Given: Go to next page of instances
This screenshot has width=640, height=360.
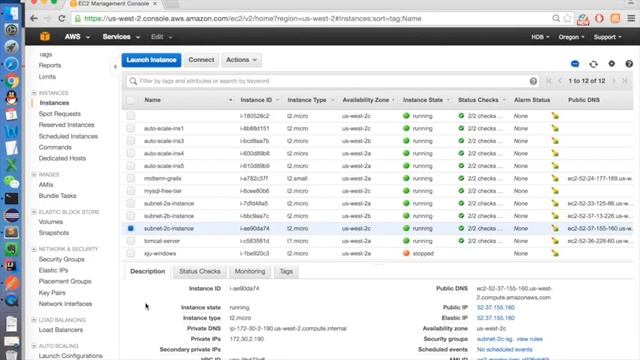Looking at the screenshot, I should (x=613, y=81).
